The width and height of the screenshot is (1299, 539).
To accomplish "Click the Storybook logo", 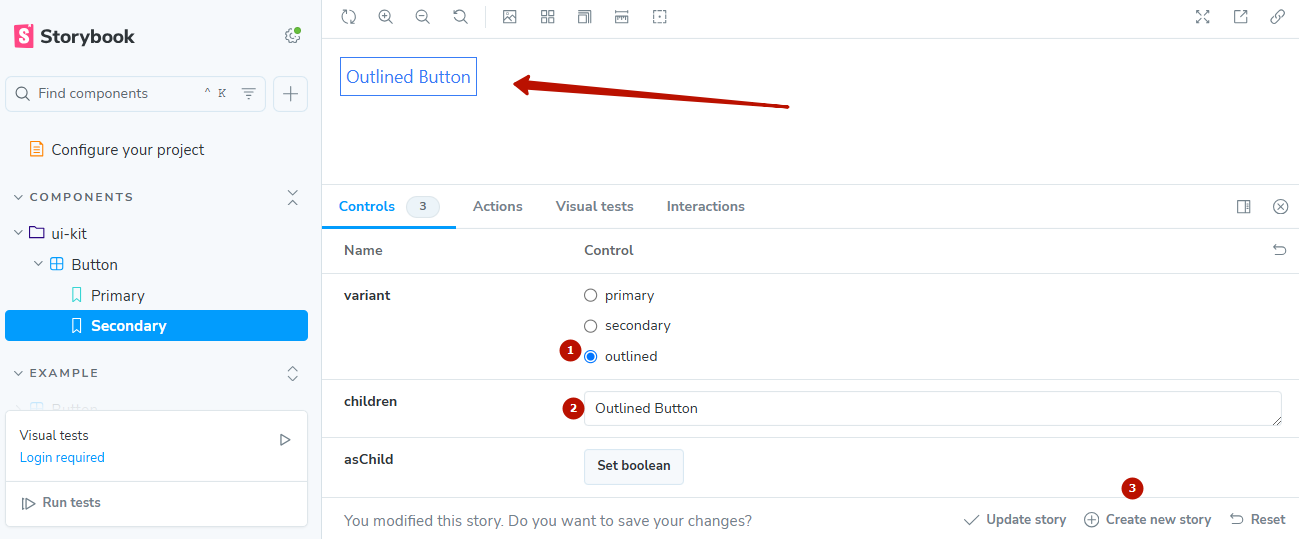I will tap(74, 36).
